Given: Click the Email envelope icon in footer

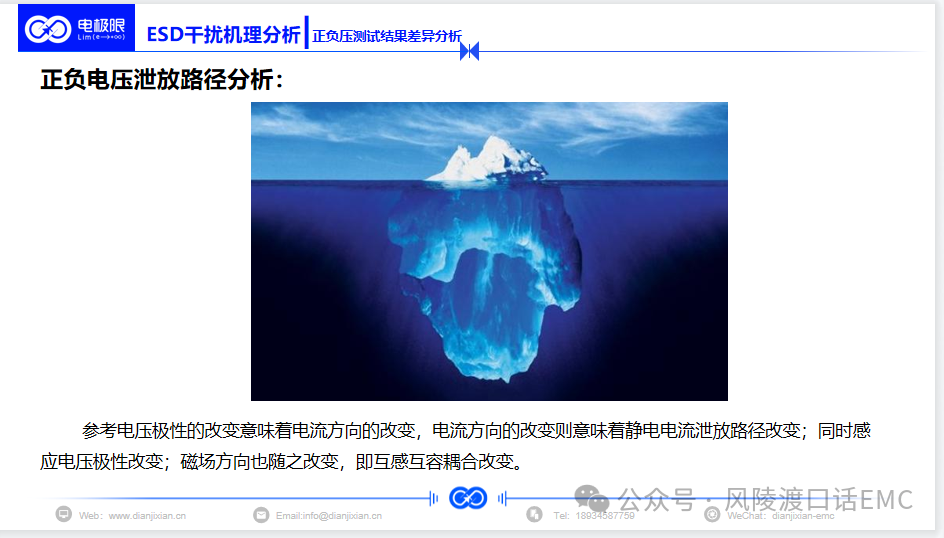Looking at the screenshot, I should [x=261, y=515].
